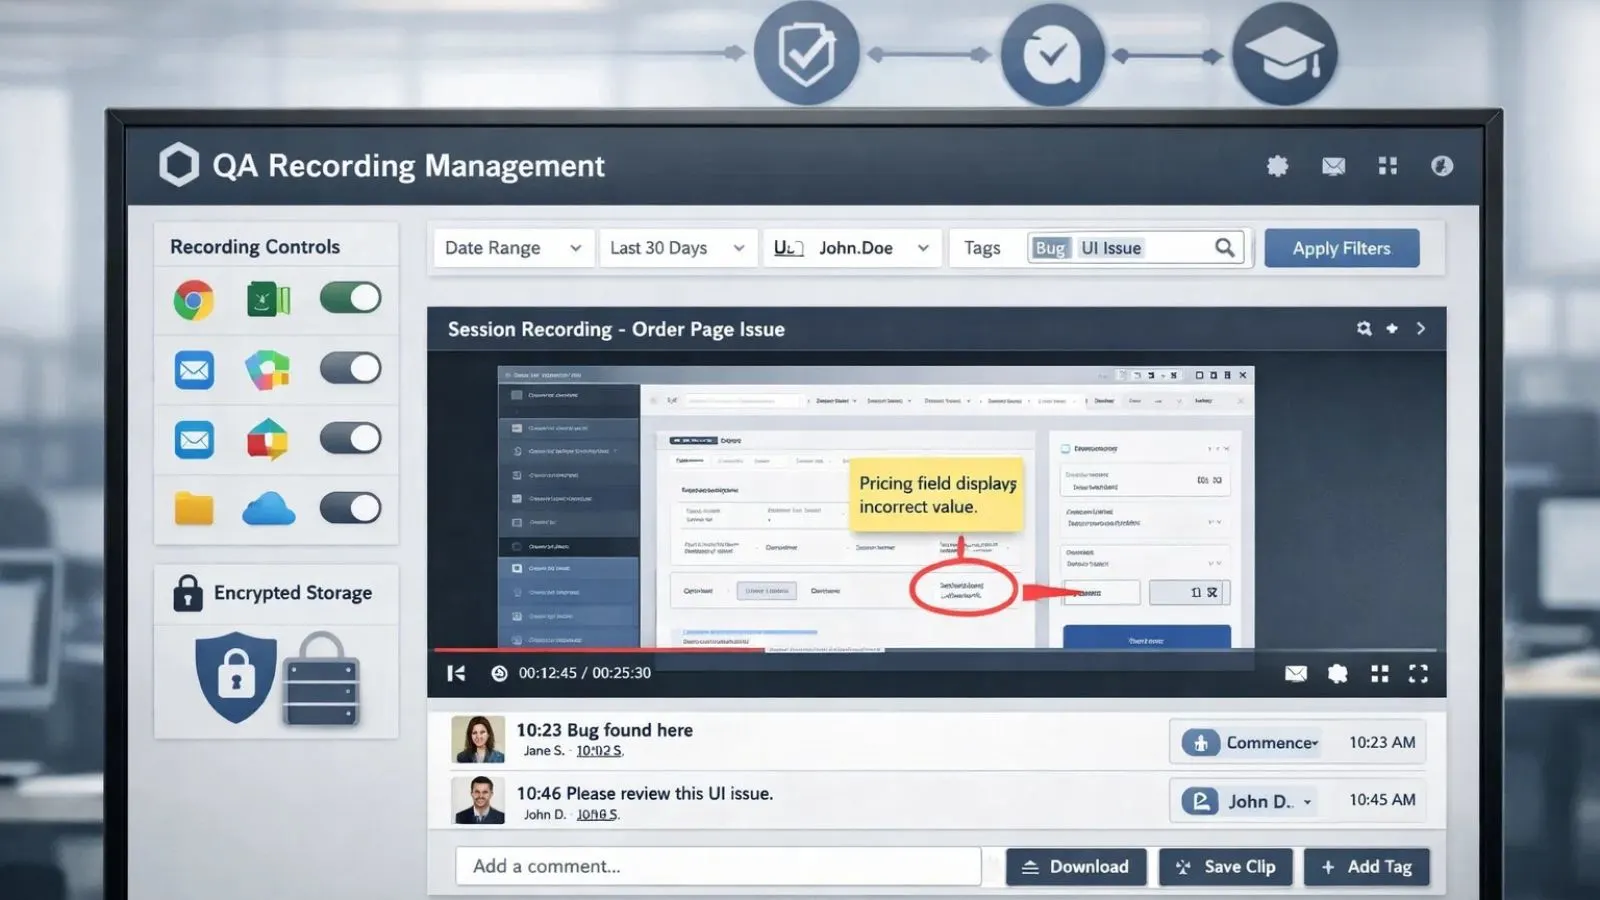Select the blue cloud storage icon
1600x900 pixels.
[268, 509]
